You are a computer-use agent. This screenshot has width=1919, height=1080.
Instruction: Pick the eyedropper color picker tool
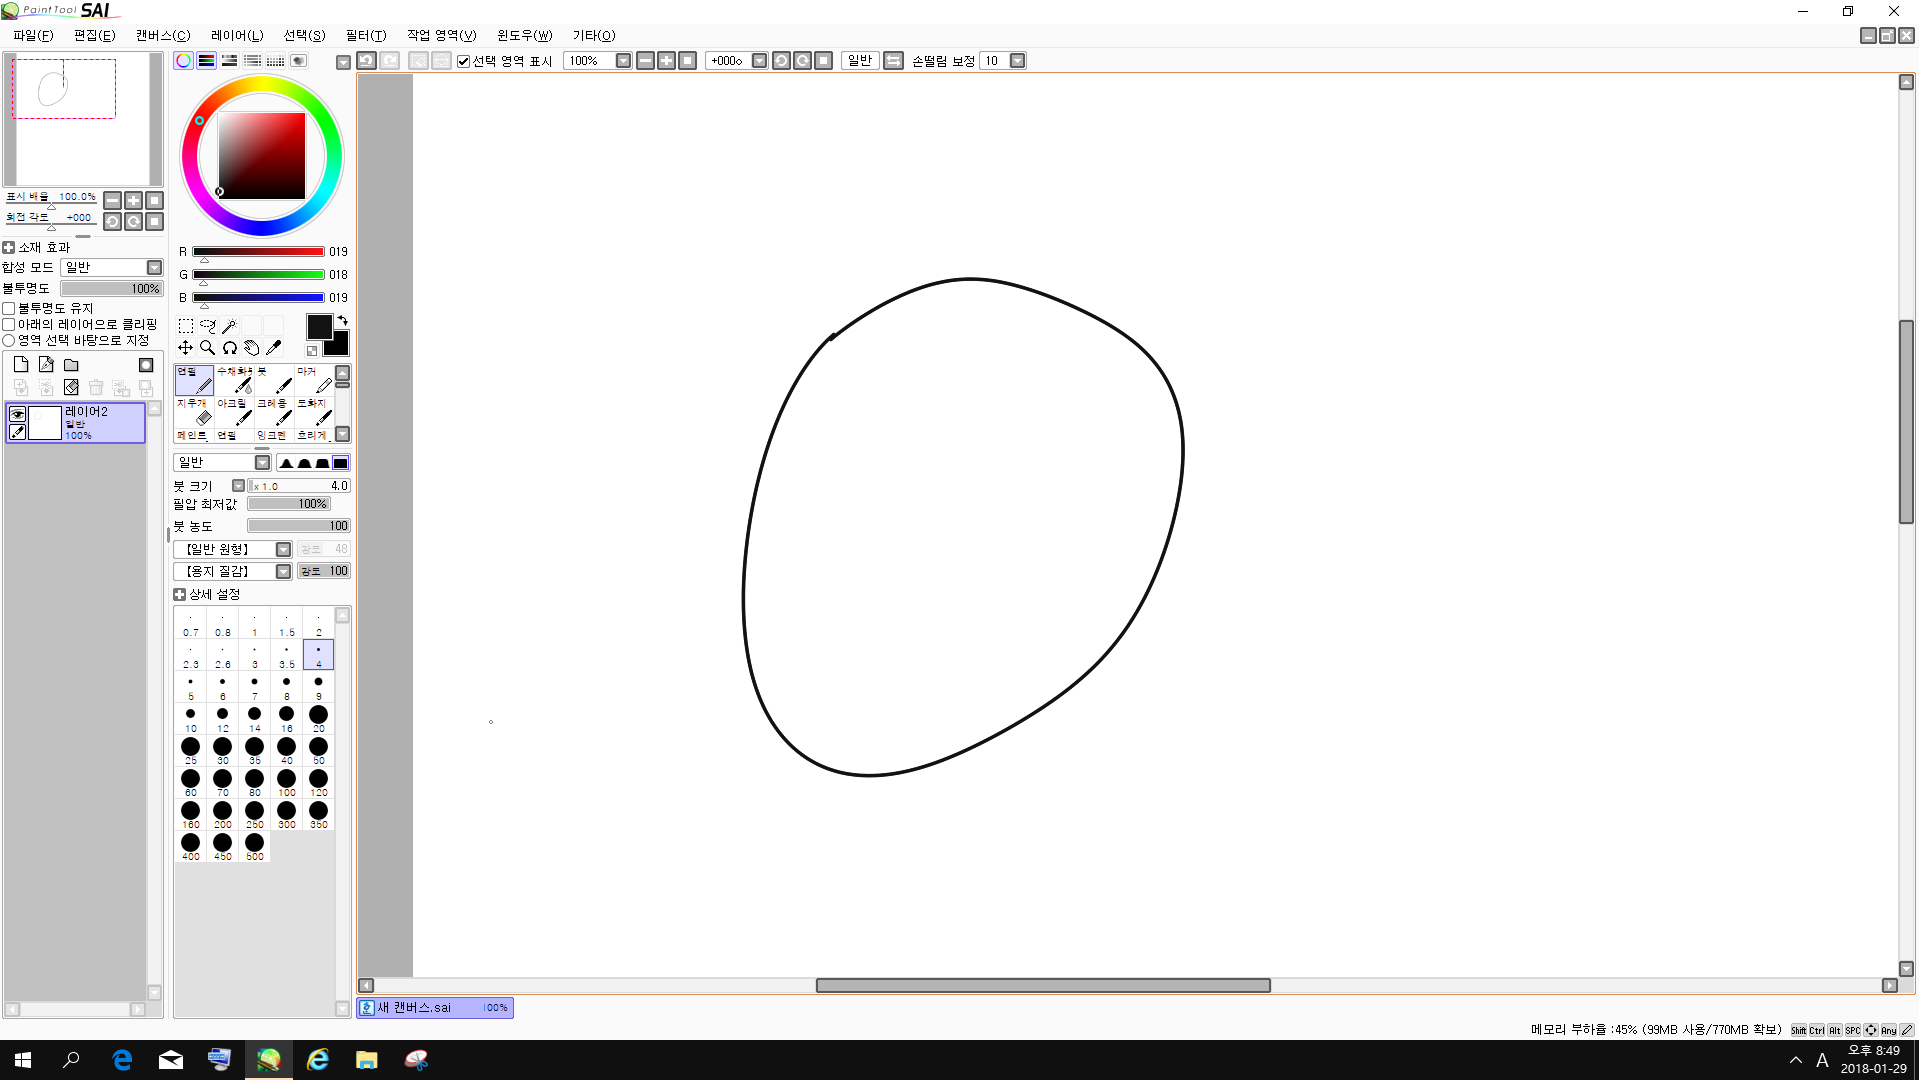click(273, 348)
